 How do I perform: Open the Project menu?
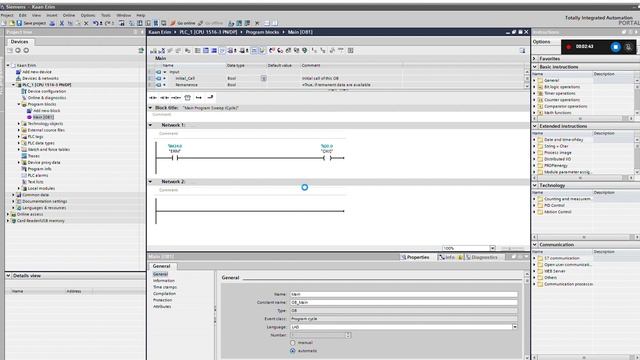pos(7,15)
